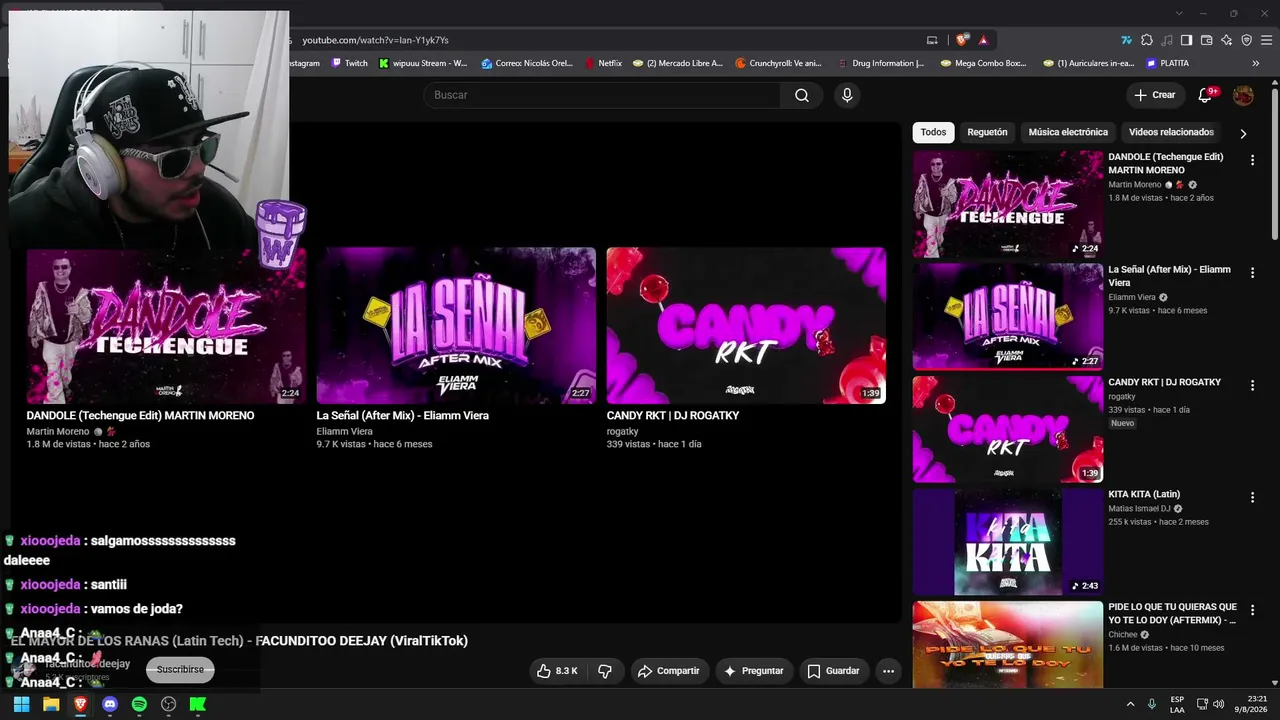The height and width of the screenshot is (720, 1280).
Task: Click the YouTube Buscar search field
Action: [x=602, y=95]
